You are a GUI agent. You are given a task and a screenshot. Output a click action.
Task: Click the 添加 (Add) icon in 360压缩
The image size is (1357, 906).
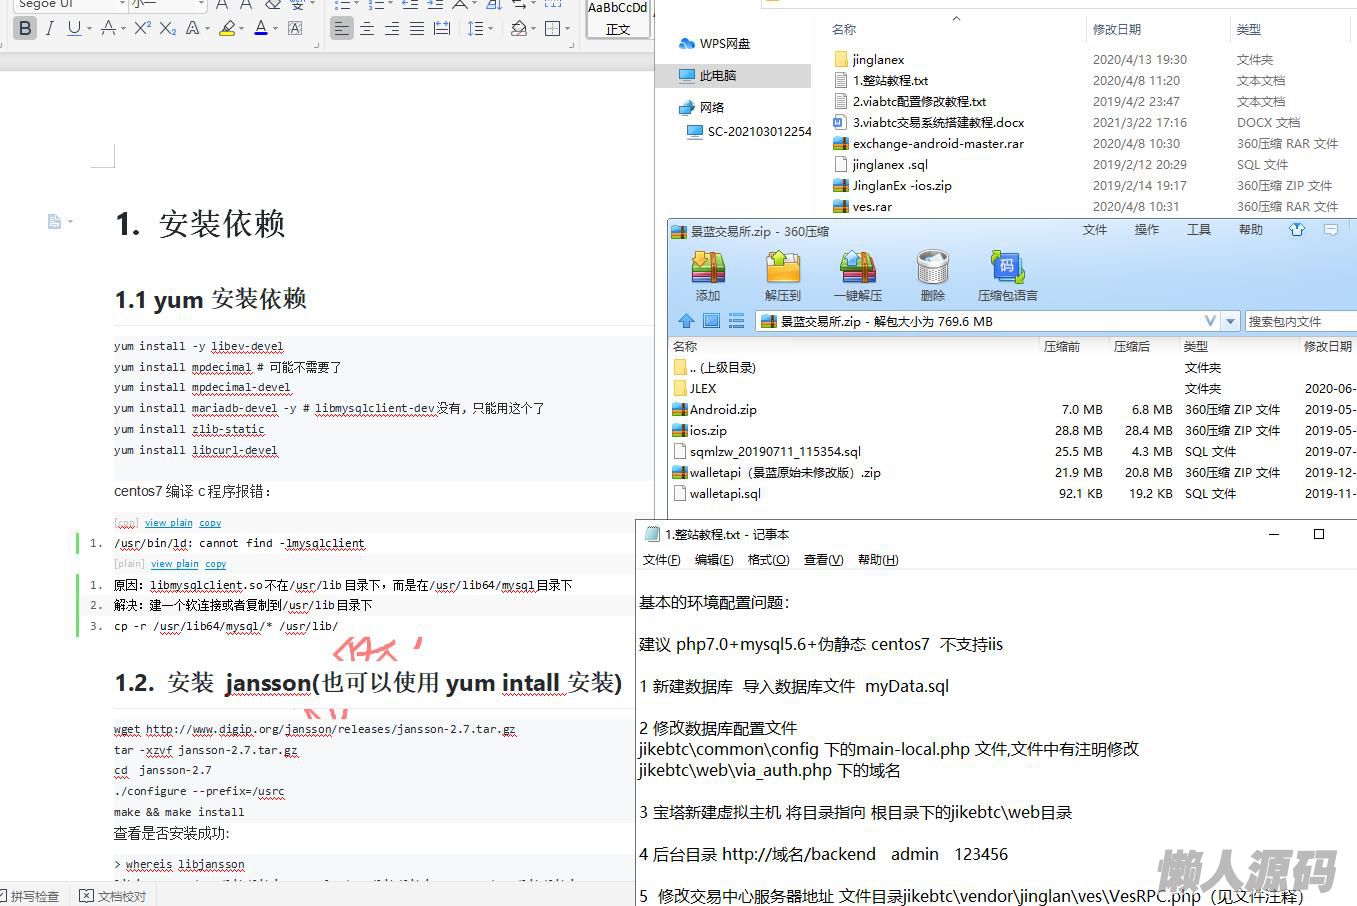tap(707, 268)
